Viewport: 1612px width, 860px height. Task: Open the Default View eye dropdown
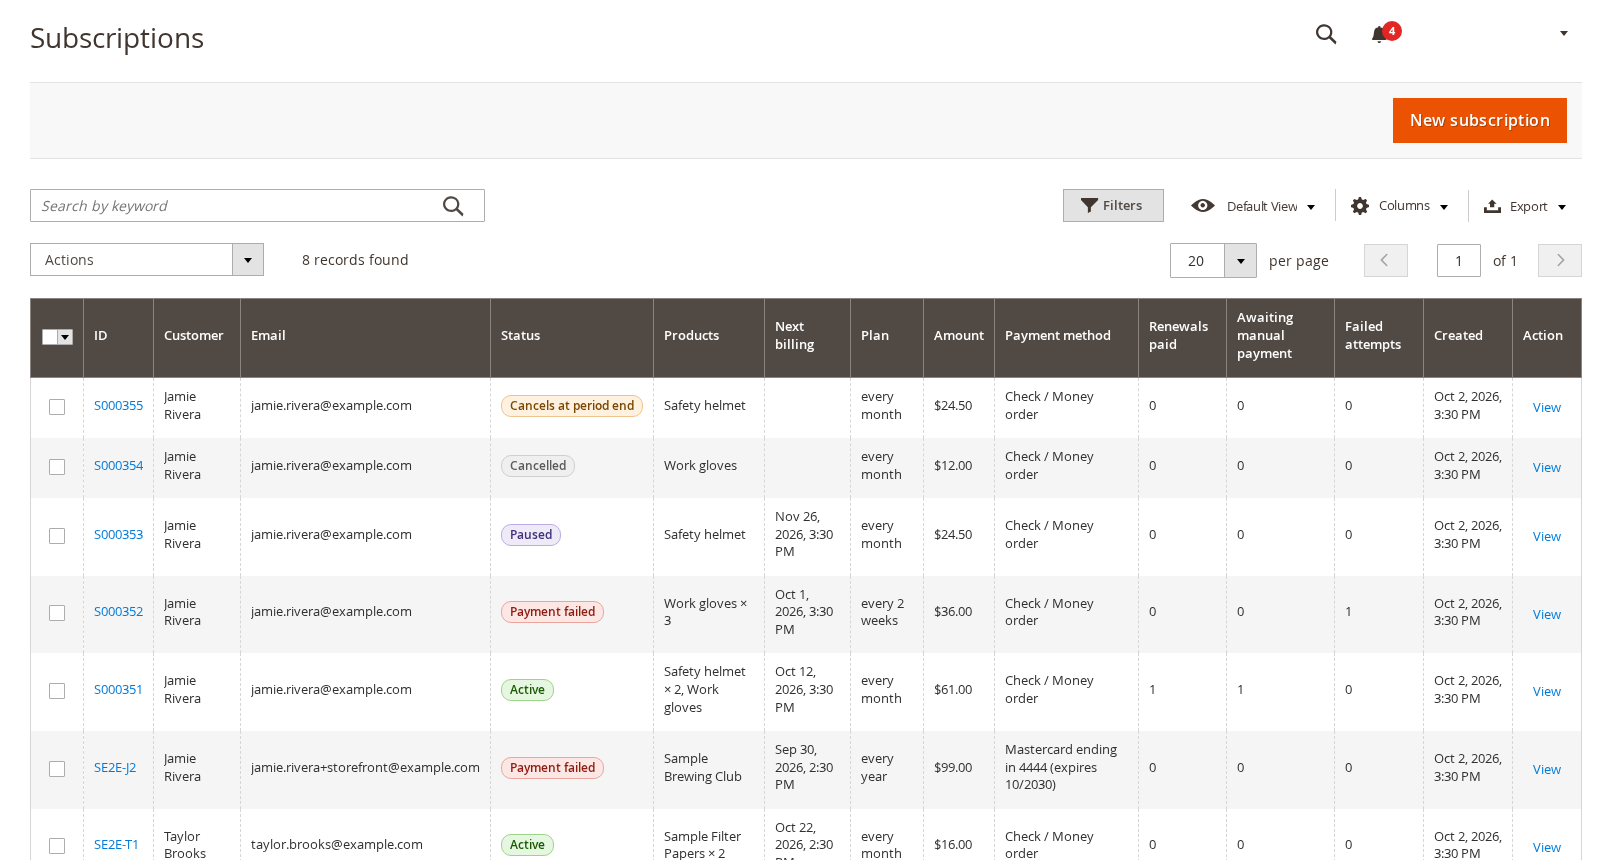[1253, 206]
